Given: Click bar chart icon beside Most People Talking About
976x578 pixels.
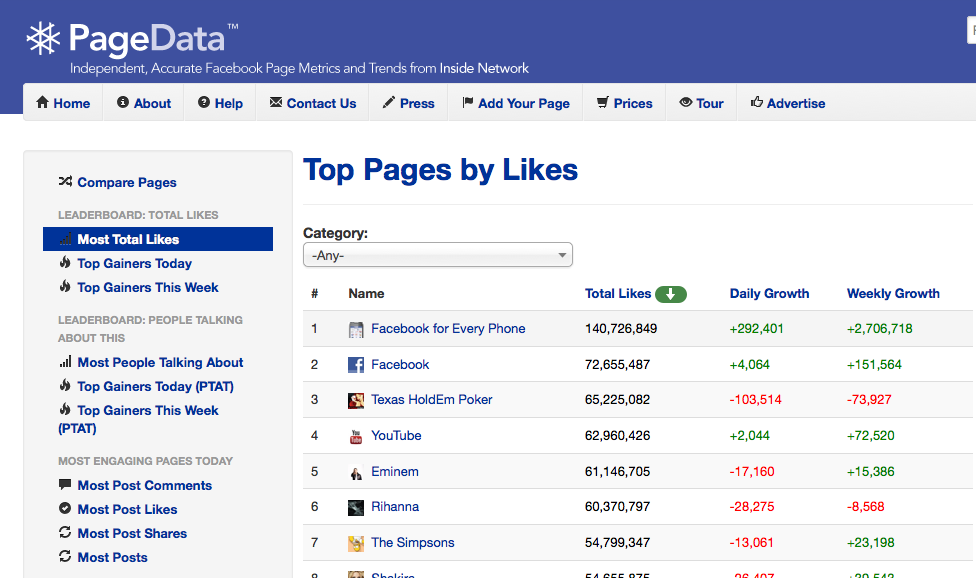Looking at the screenshot, I should coord(65,361).
